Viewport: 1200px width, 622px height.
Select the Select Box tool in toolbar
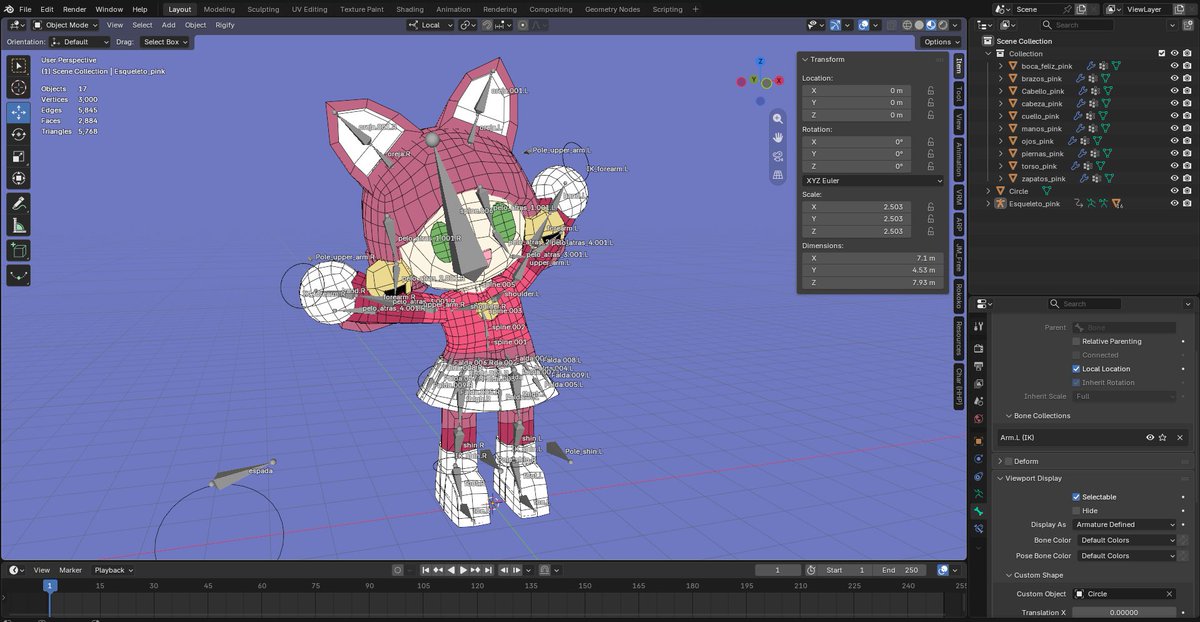19,66
